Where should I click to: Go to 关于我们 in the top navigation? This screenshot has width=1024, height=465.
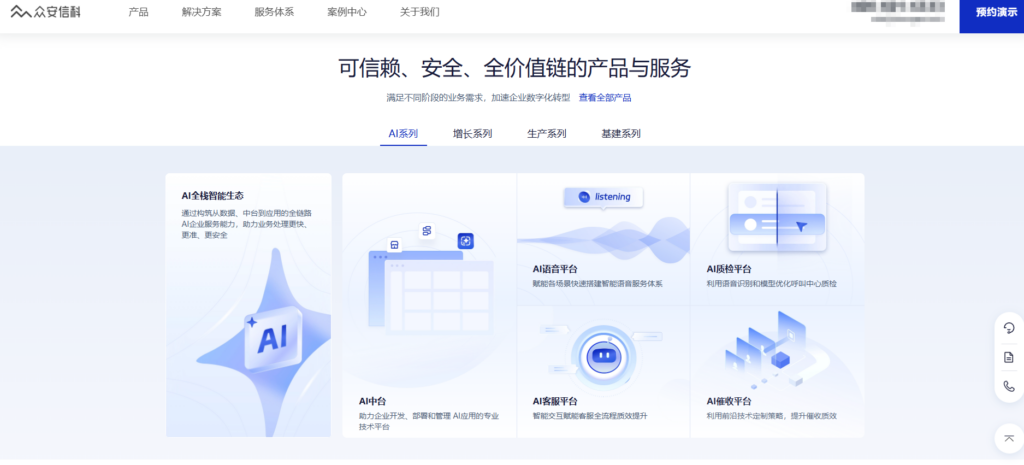(419, 13)
